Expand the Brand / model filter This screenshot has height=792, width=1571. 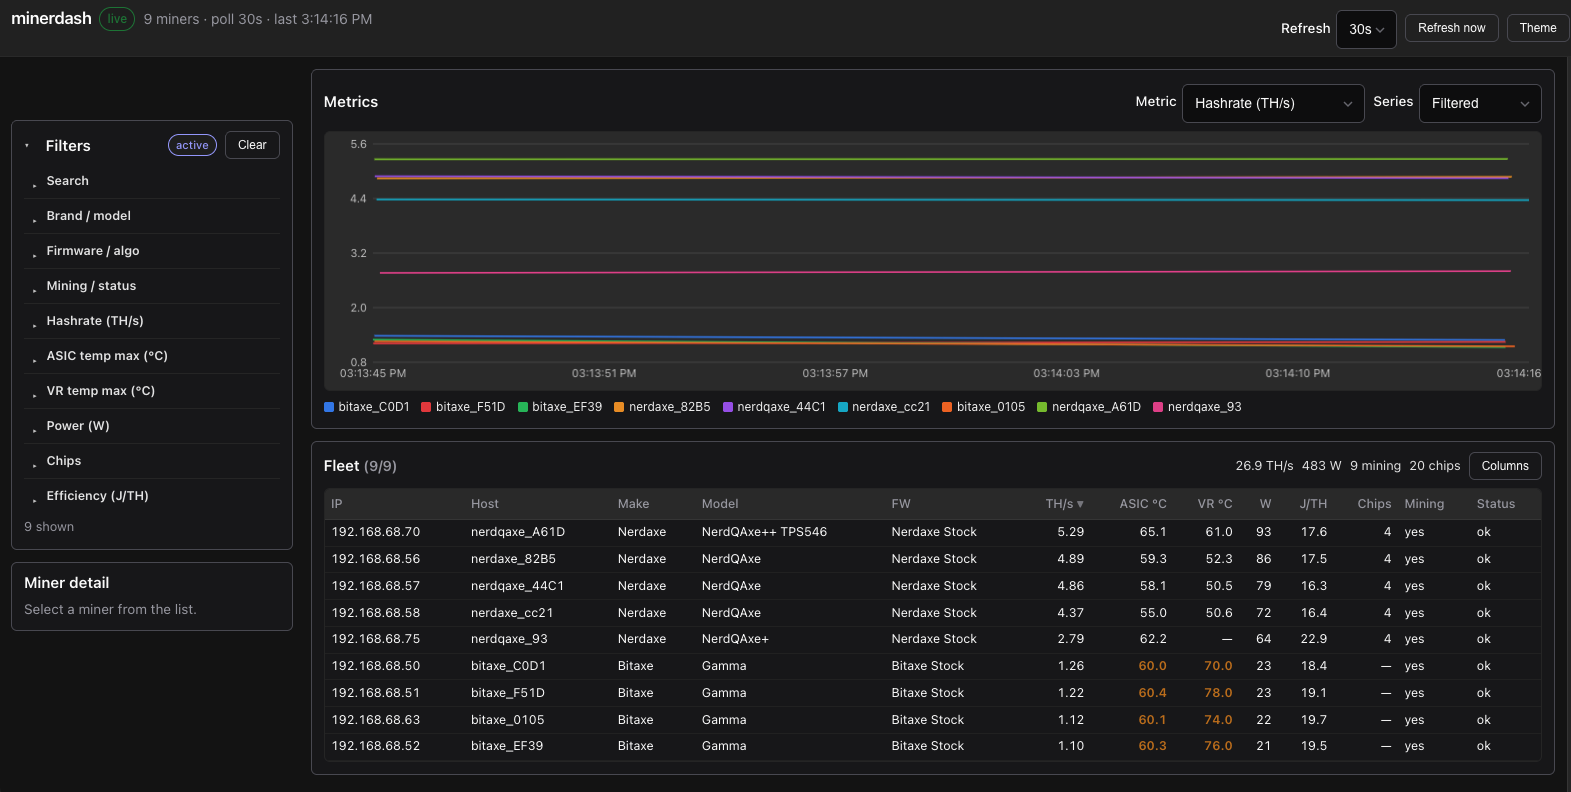pos(152,216)
